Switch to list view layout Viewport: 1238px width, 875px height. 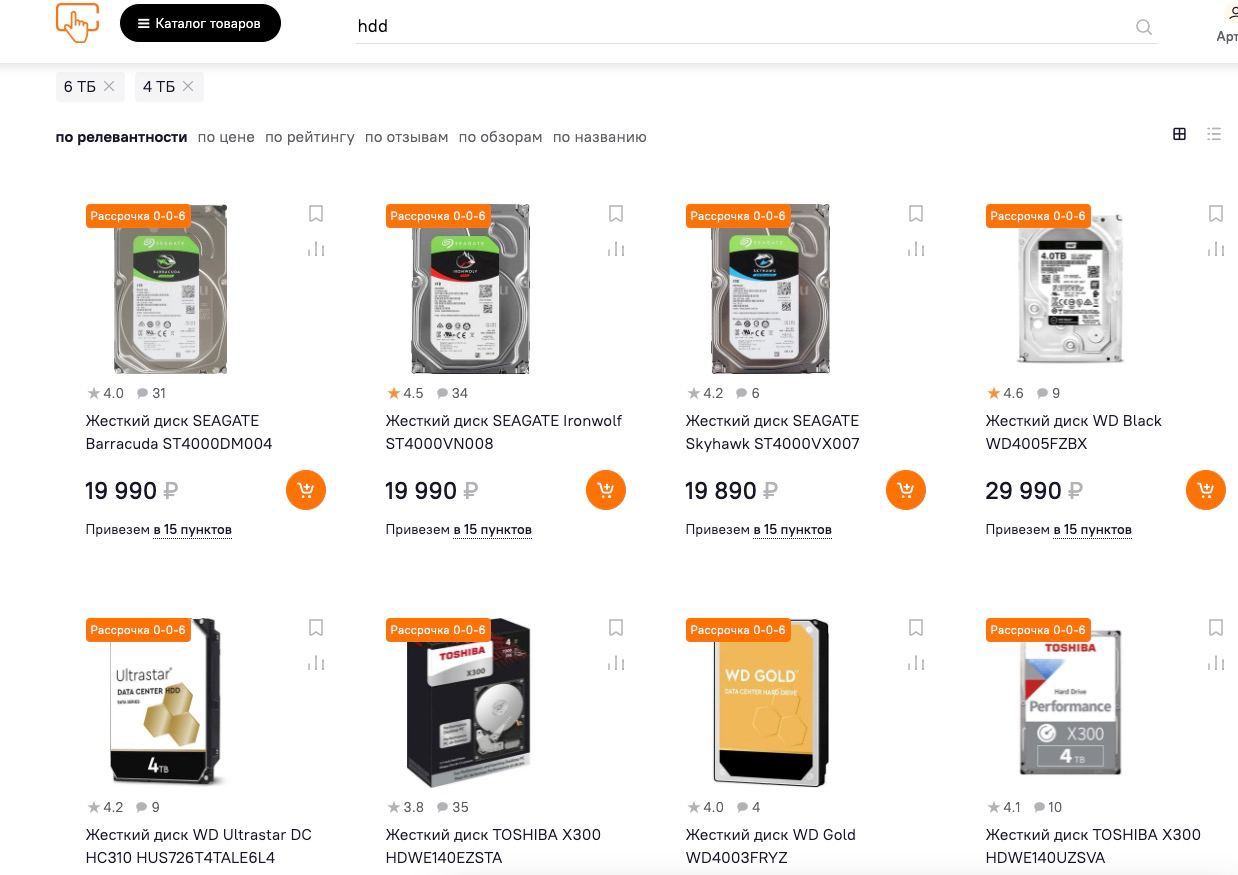click(x=1214, y=134)
